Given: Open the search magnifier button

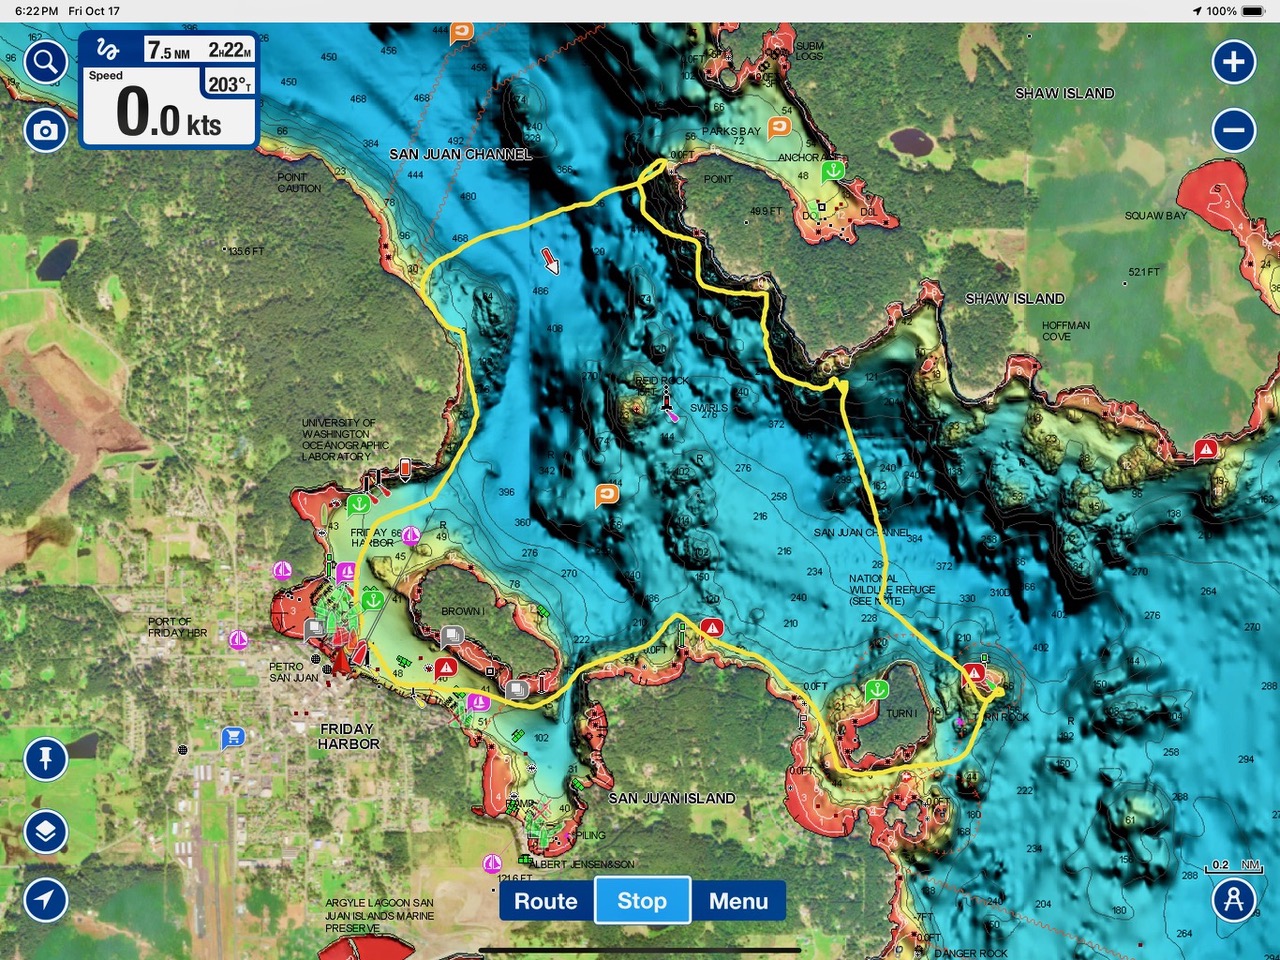Looking at the screenshot, I should coord(45,63).
